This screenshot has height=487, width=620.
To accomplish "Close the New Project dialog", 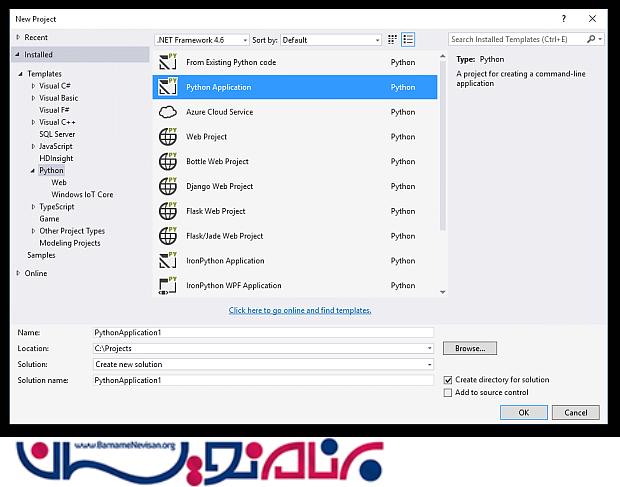I will pos(592,19).
